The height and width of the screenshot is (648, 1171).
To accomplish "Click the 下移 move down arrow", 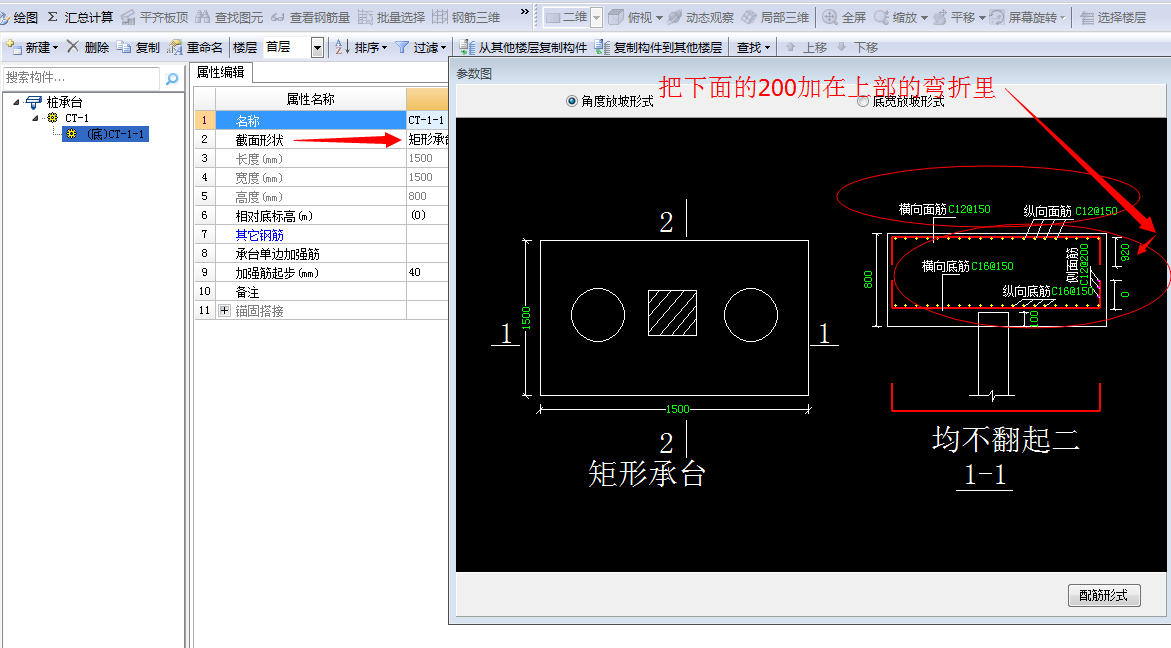I will click(842, 47).
